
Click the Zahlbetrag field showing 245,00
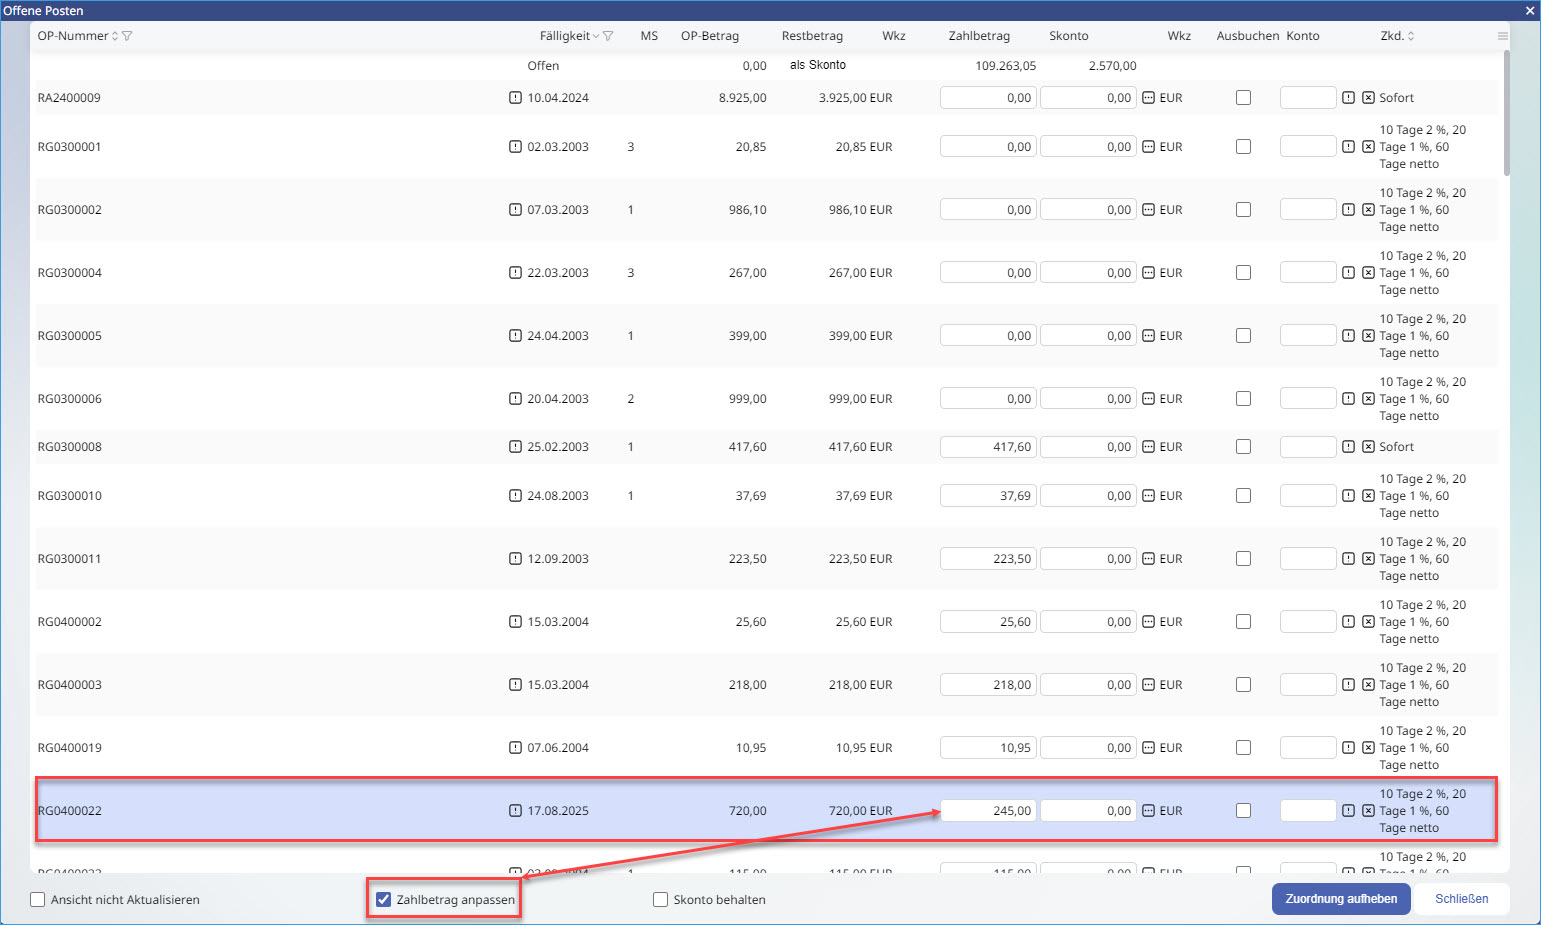[988, 811]
